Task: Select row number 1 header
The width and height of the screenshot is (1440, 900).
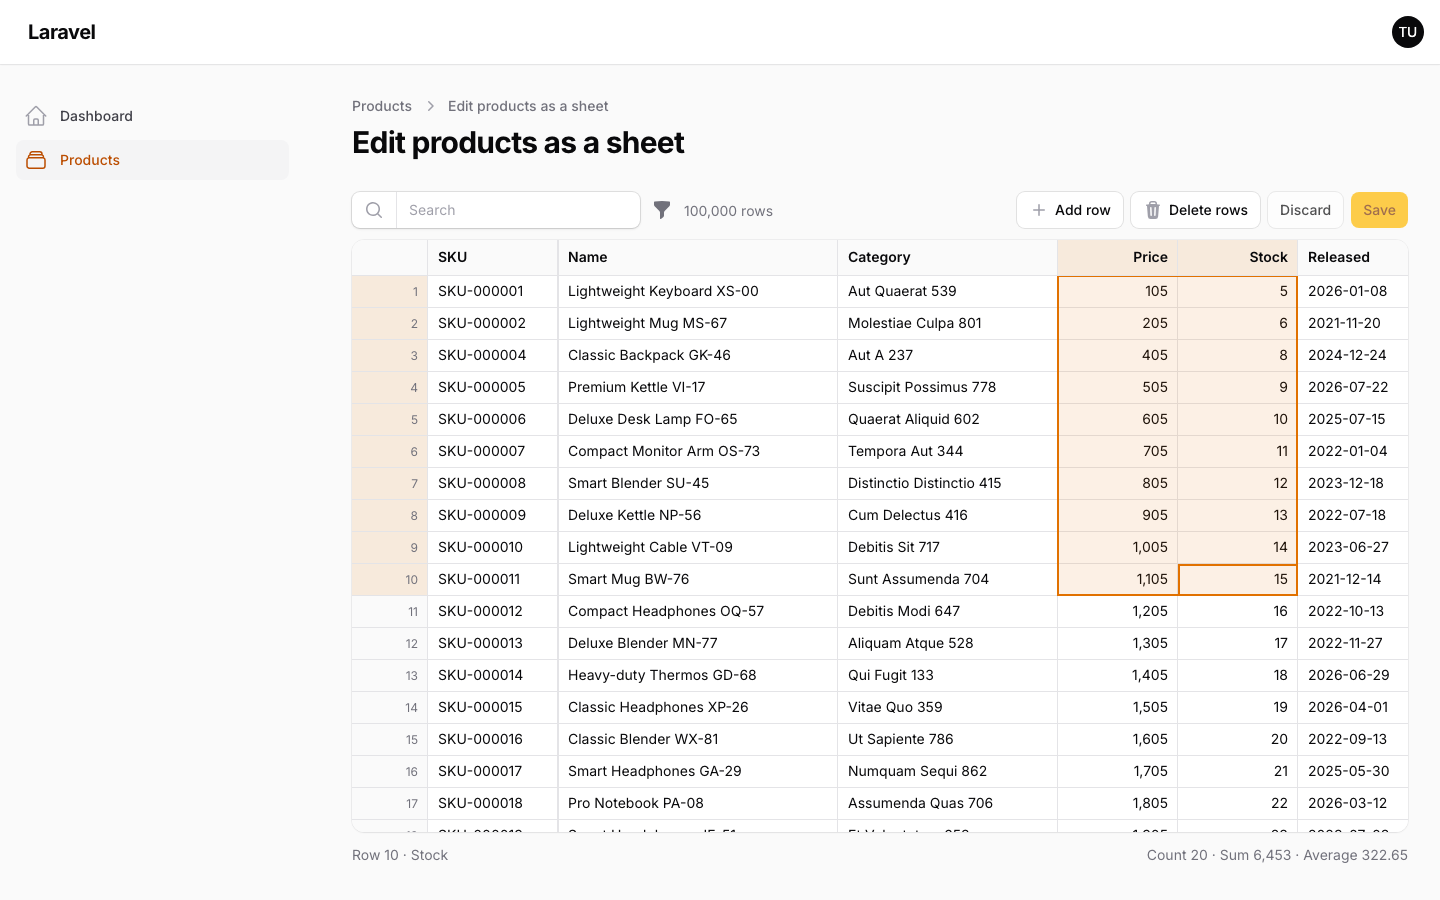Action: (x=390, y=292)
